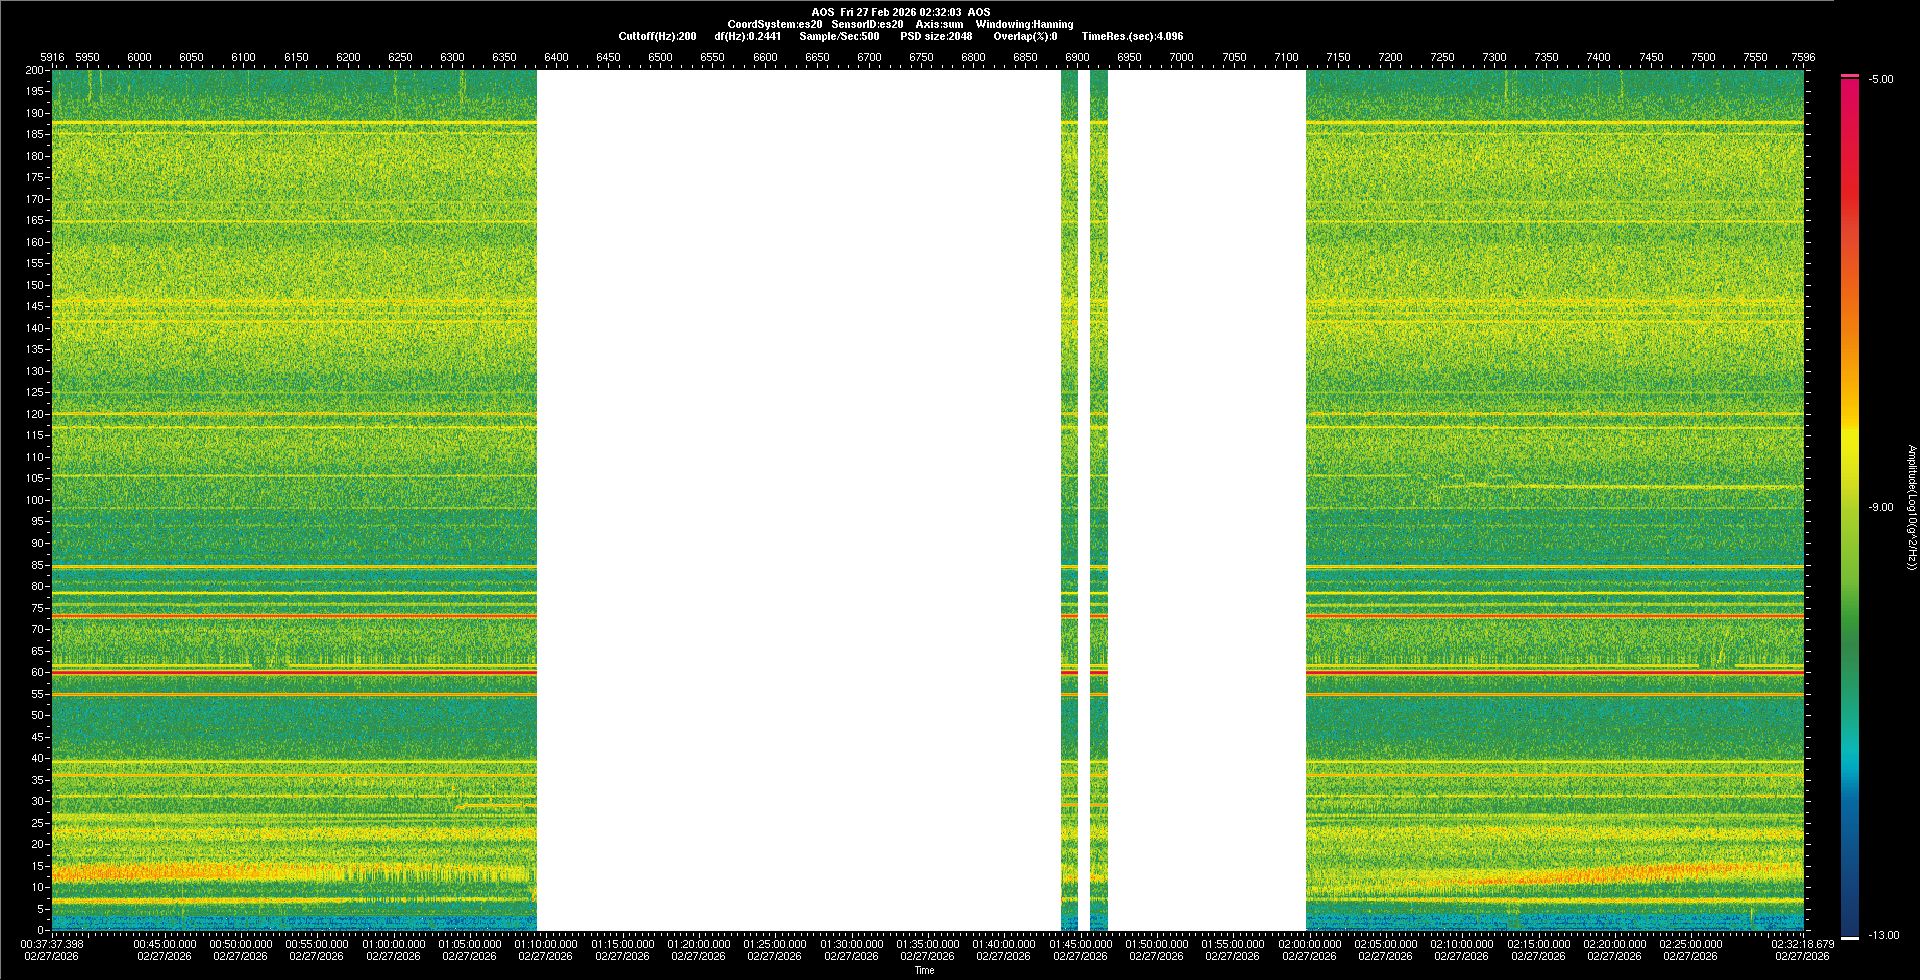Click the large white data gap region

(x=798, y=500)
